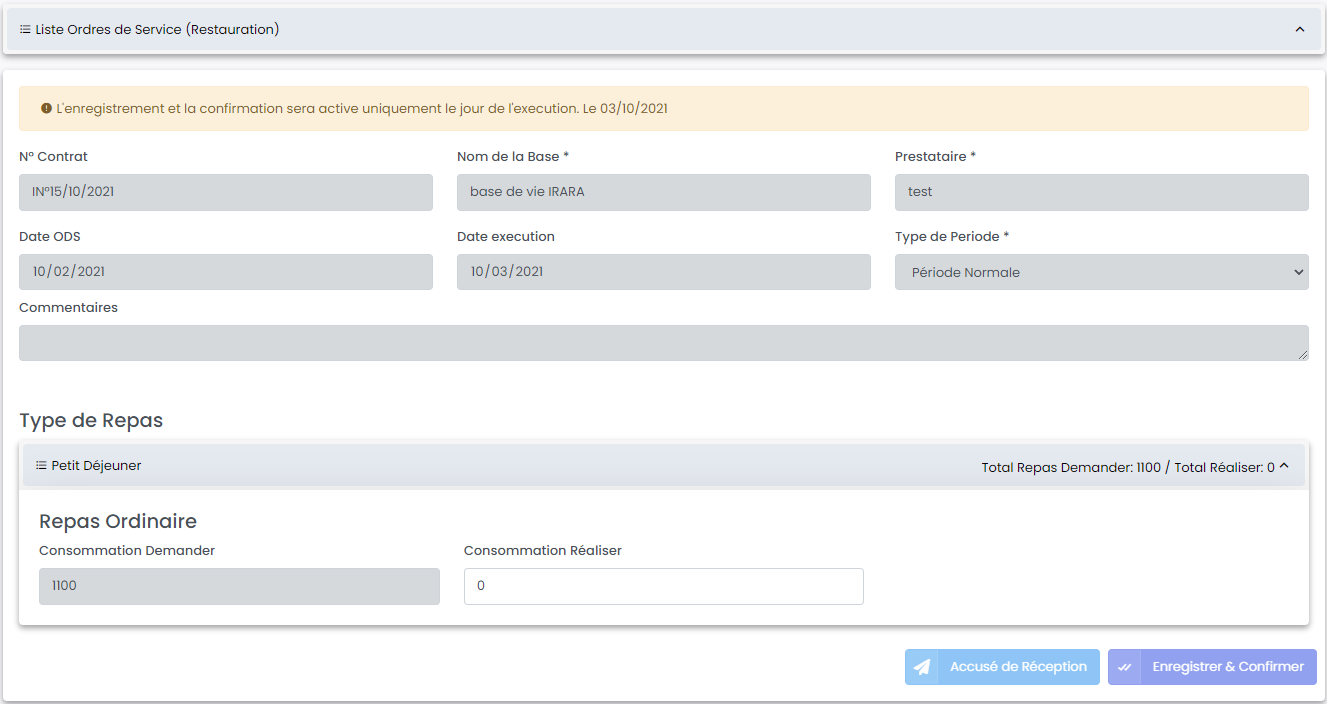Click the Total Repas Demander summary text

click(x=1127, y=467)
